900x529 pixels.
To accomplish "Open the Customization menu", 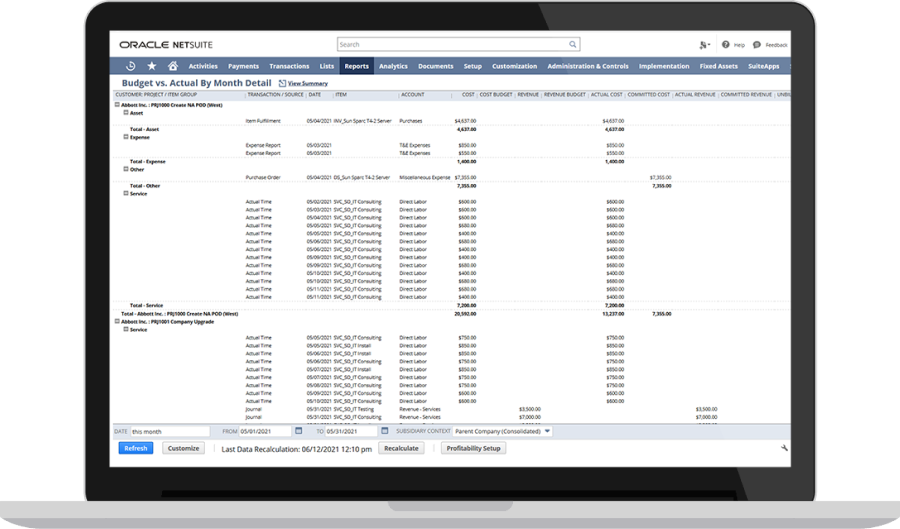I will click(x=514, y=66).
